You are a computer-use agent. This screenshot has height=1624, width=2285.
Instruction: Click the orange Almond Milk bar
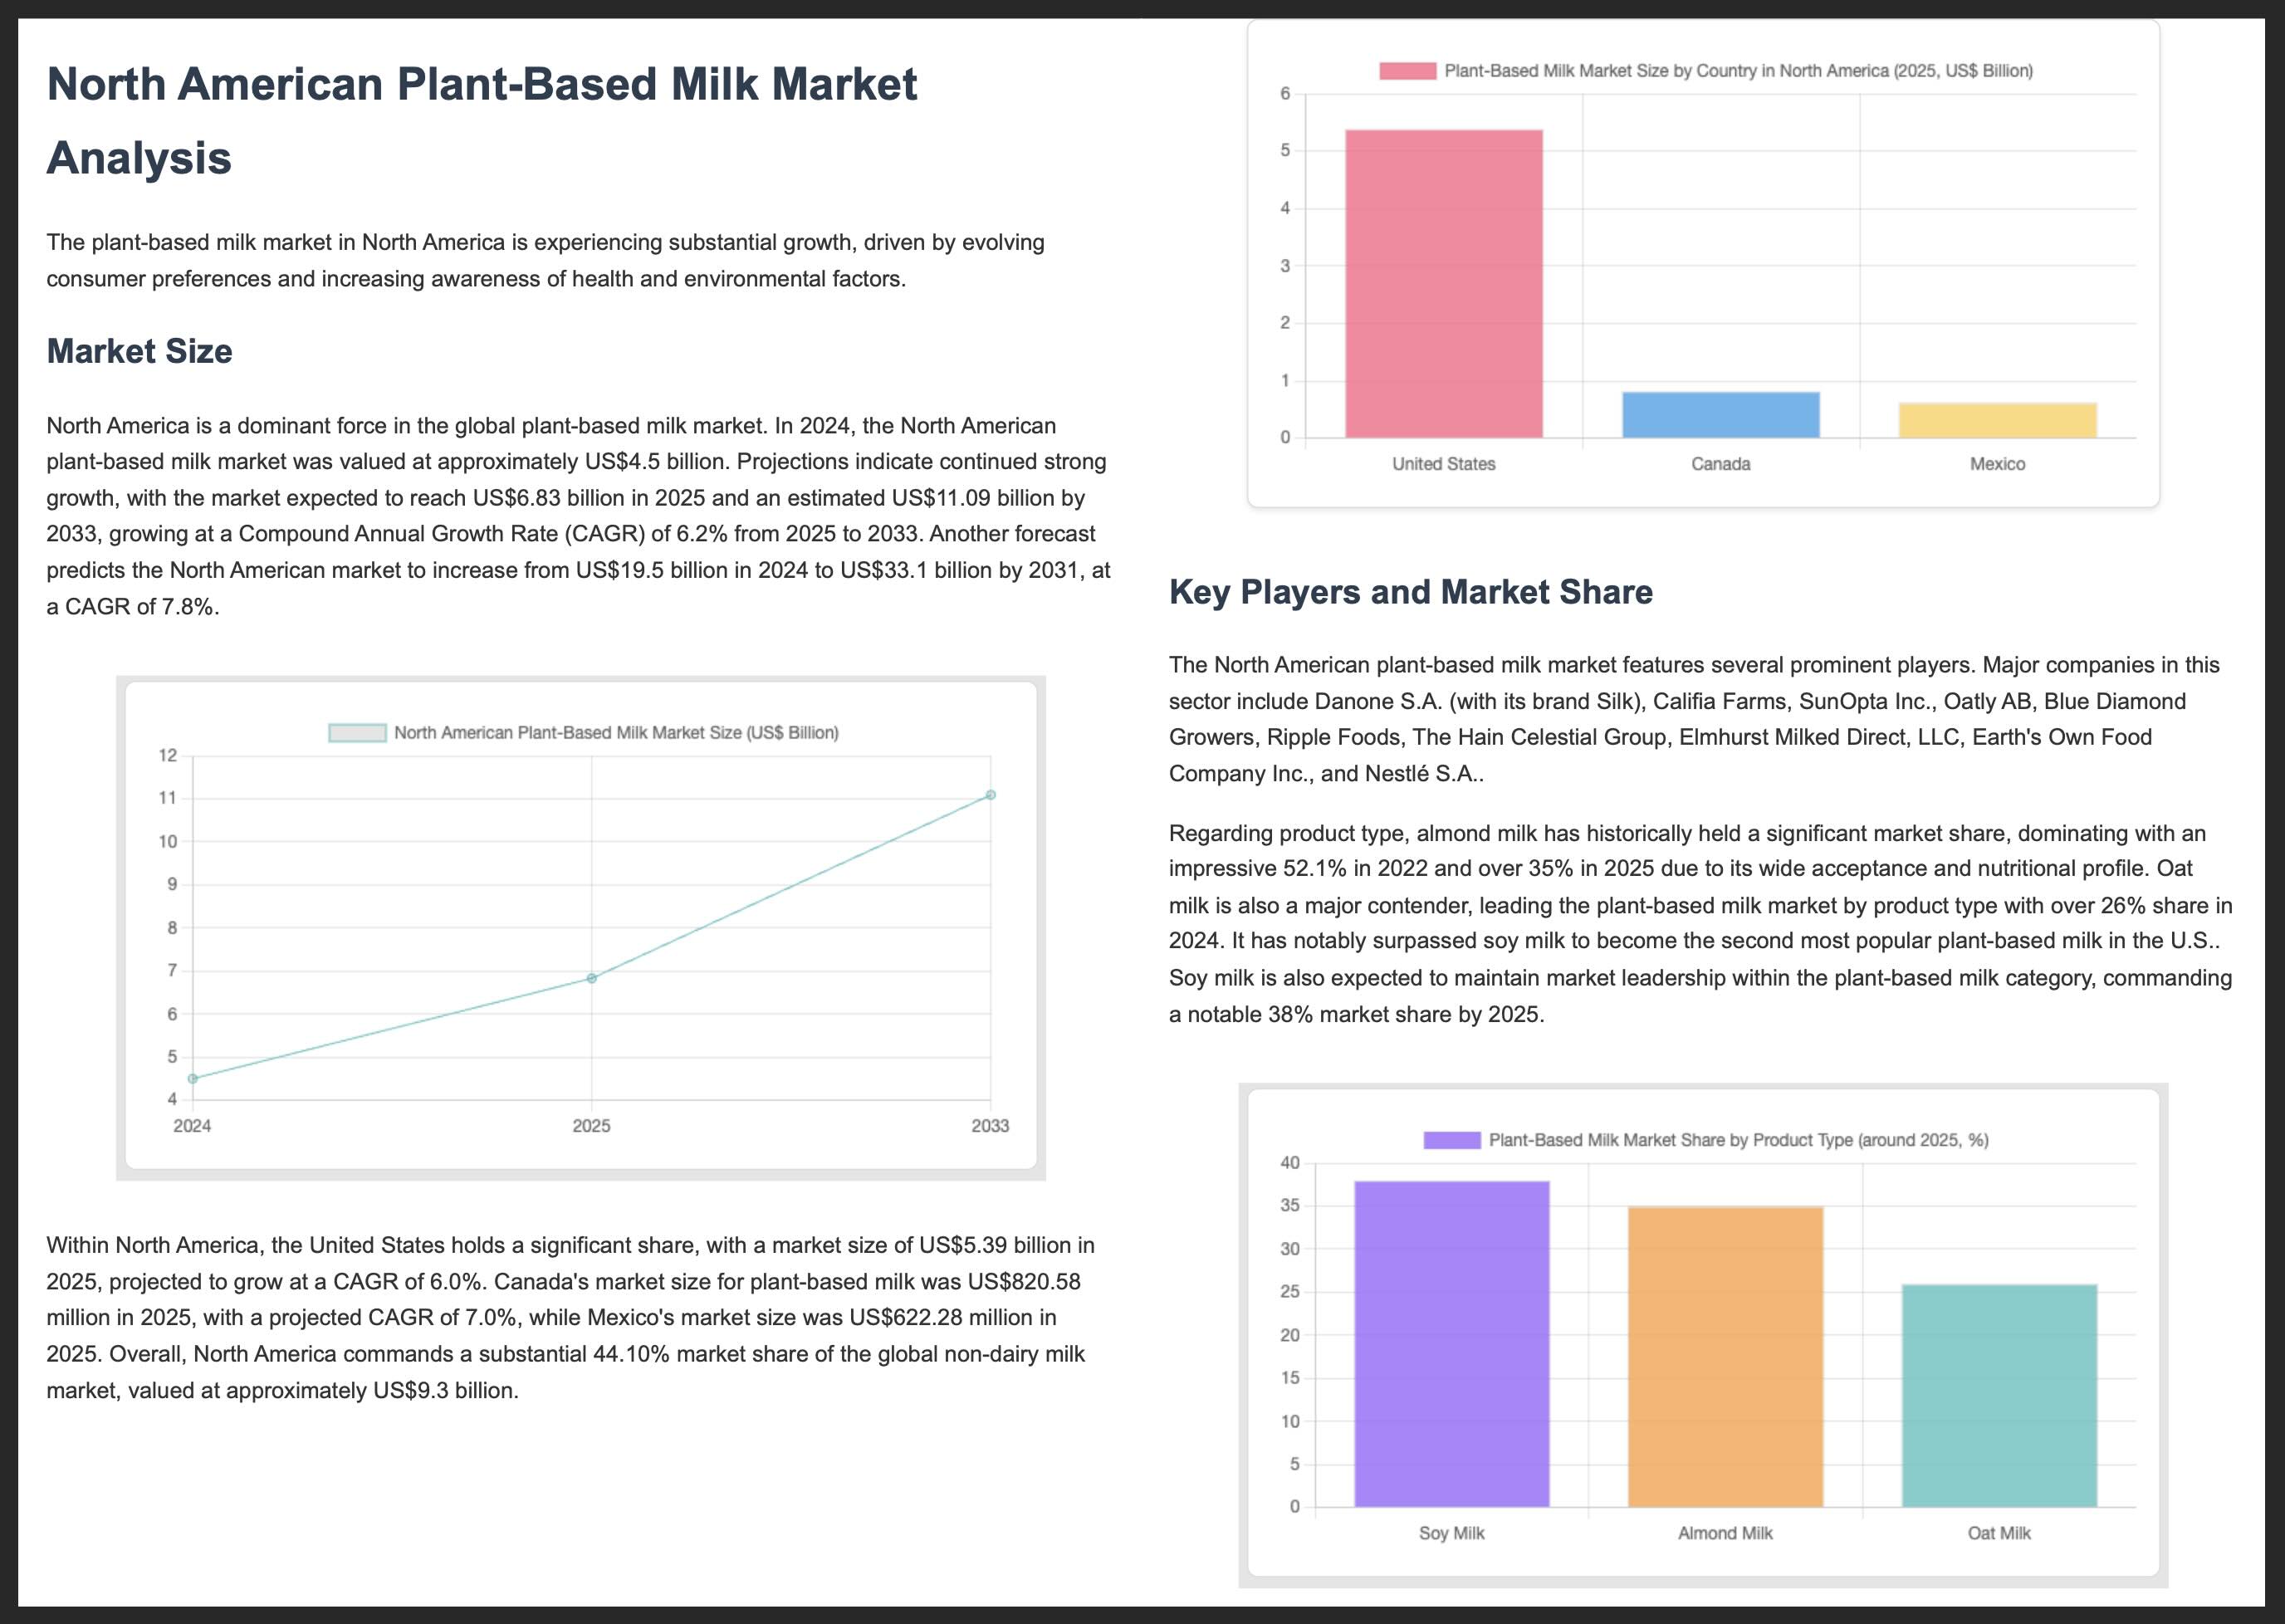click(1725, 1357)
